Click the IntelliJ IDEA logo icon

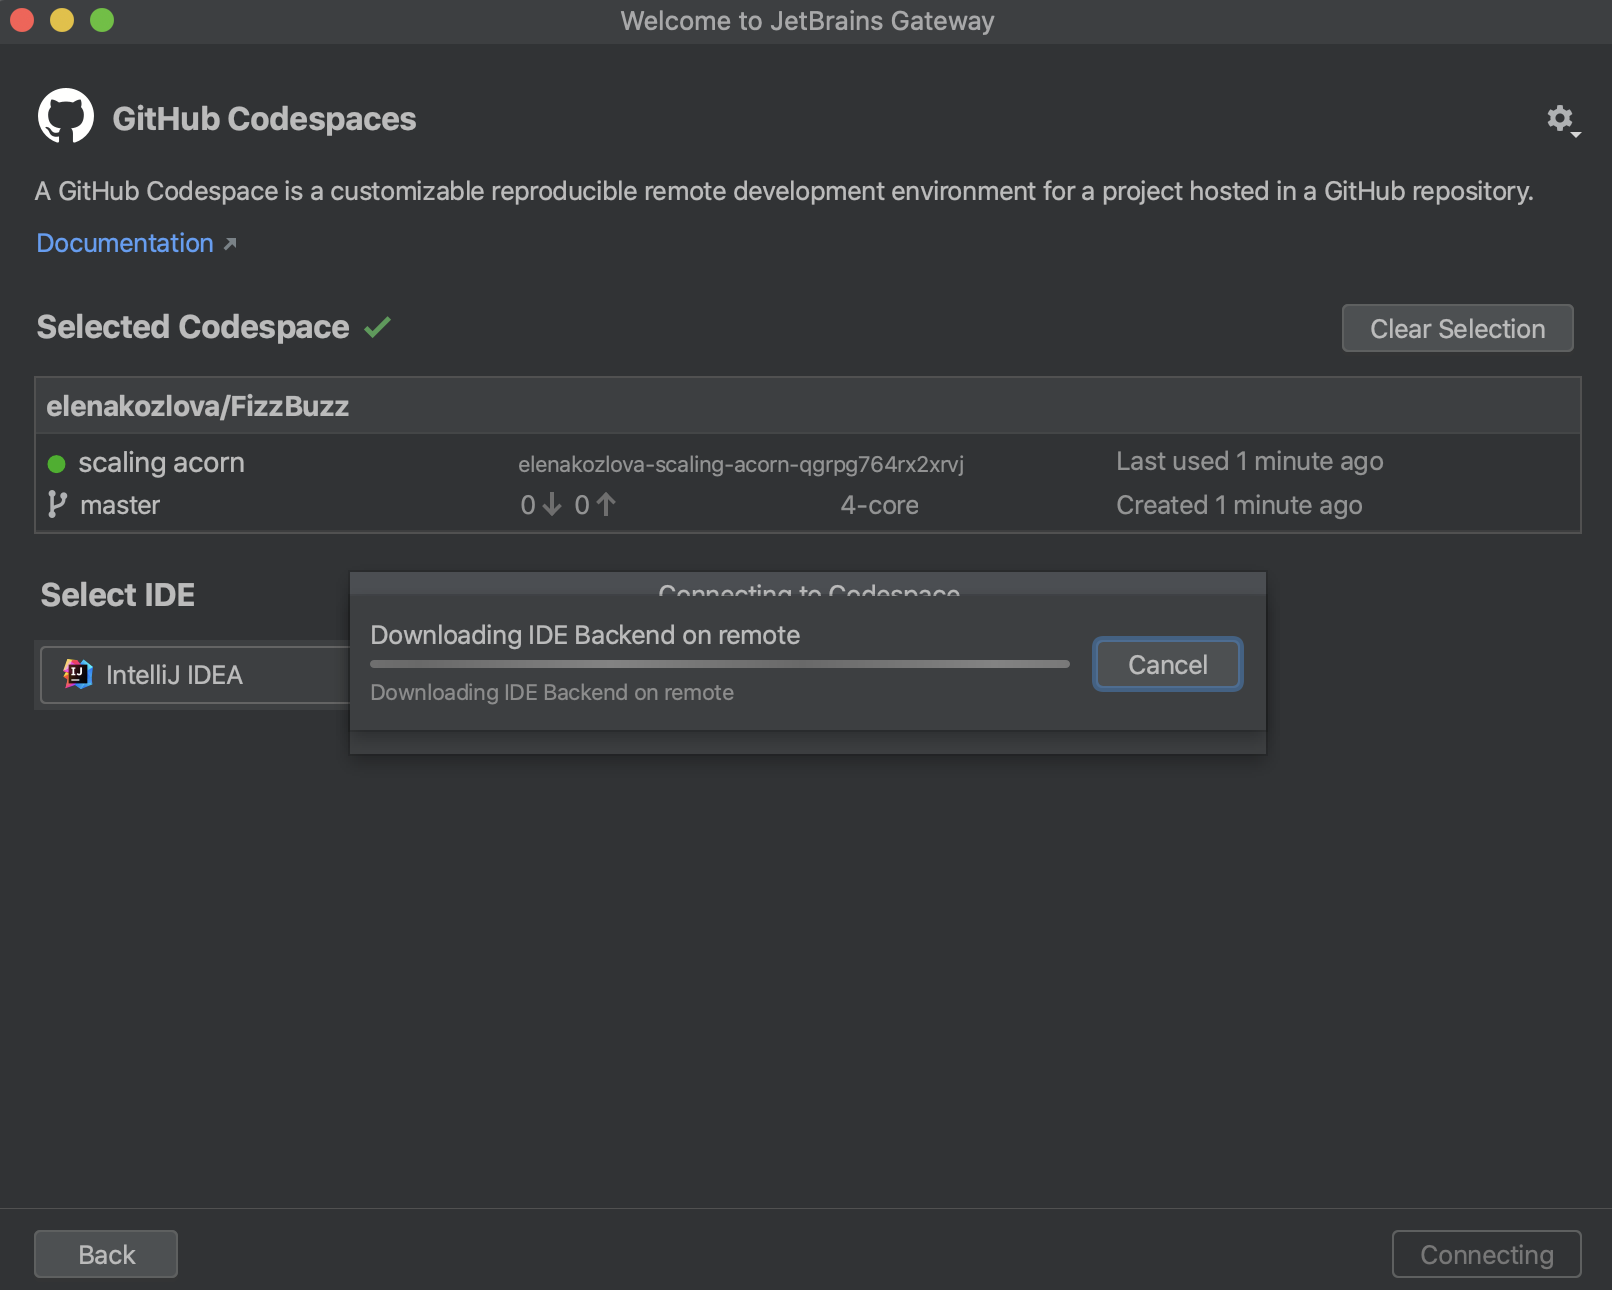click(78, 674)
